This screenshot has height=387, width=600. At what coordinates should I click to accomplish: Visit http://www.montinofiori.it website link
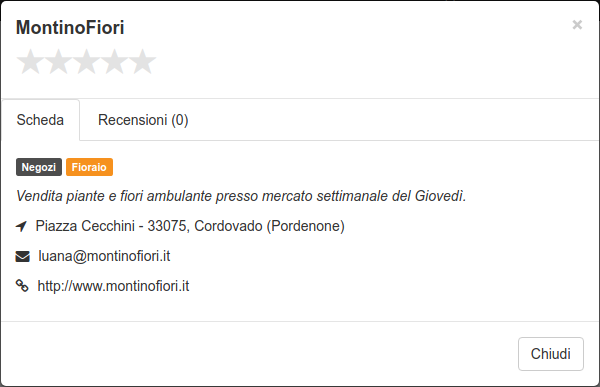113,286
